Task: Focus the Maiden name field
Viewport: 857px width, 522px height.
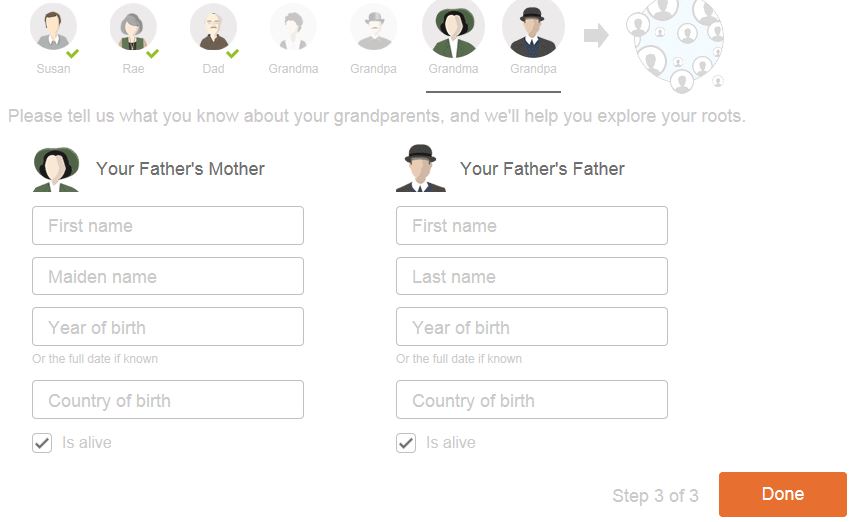Action: coord(168,277)
